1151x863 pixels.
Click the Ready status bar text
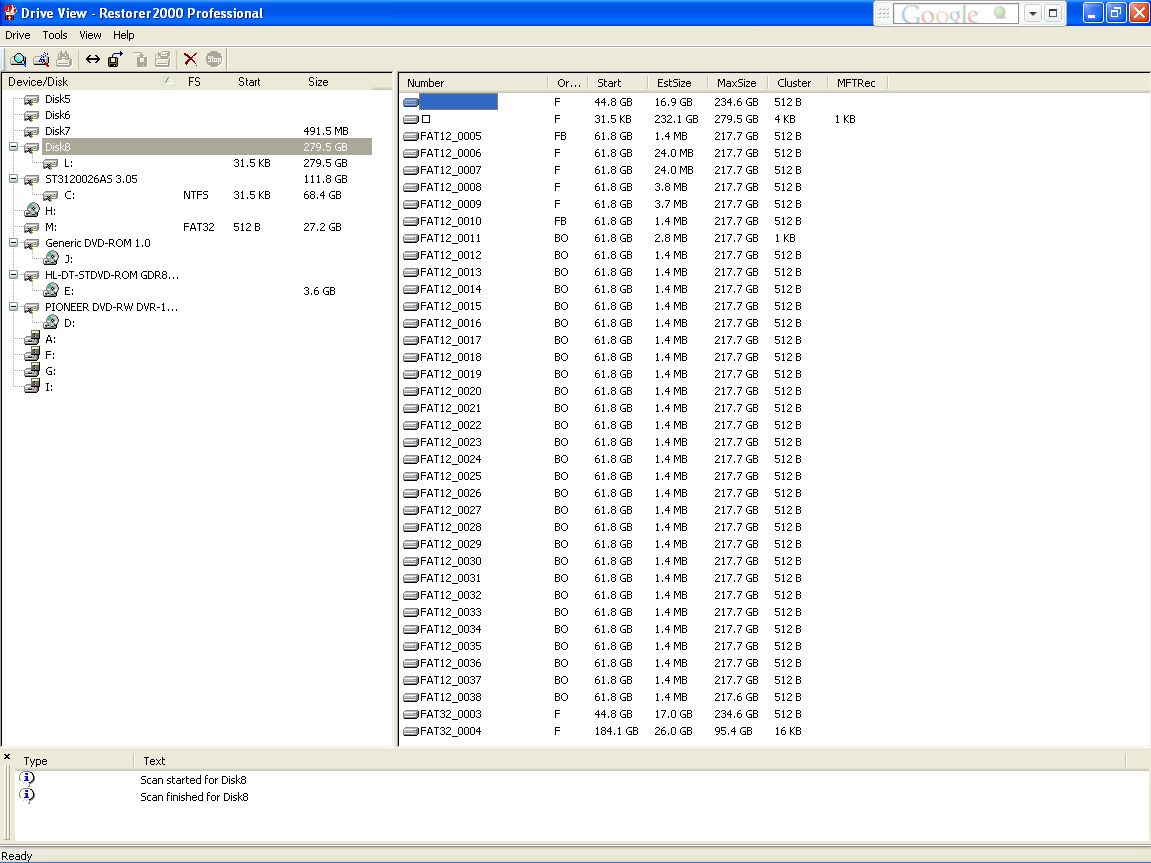point(16,856)
